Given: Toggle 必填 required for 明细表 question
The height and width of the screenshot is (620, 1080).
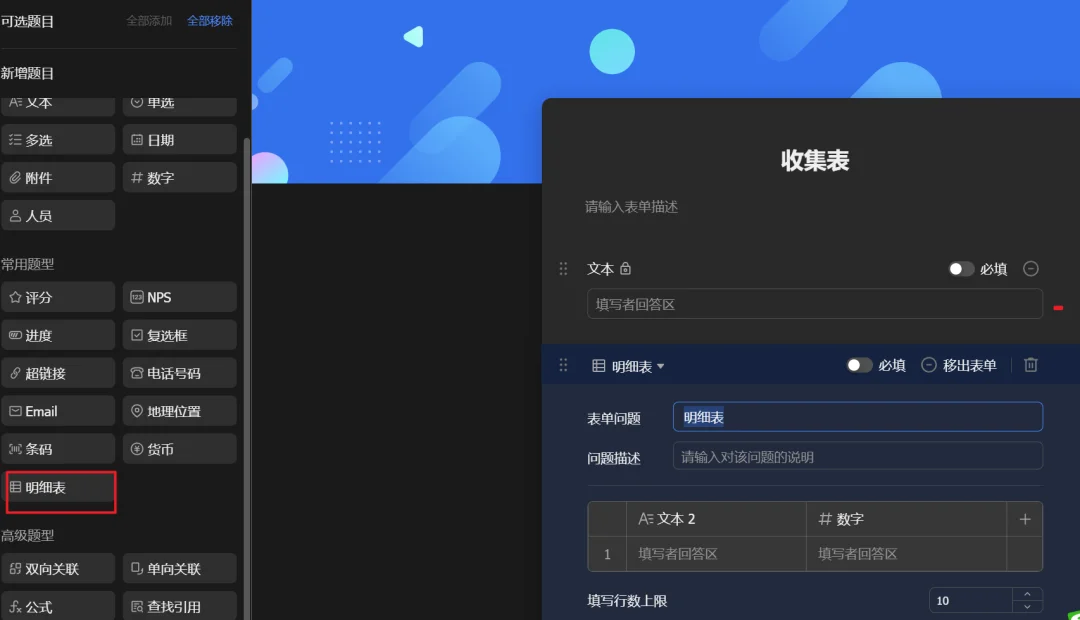Looking at the screenshot, I should pyautogui.click(x=859, y=365).
